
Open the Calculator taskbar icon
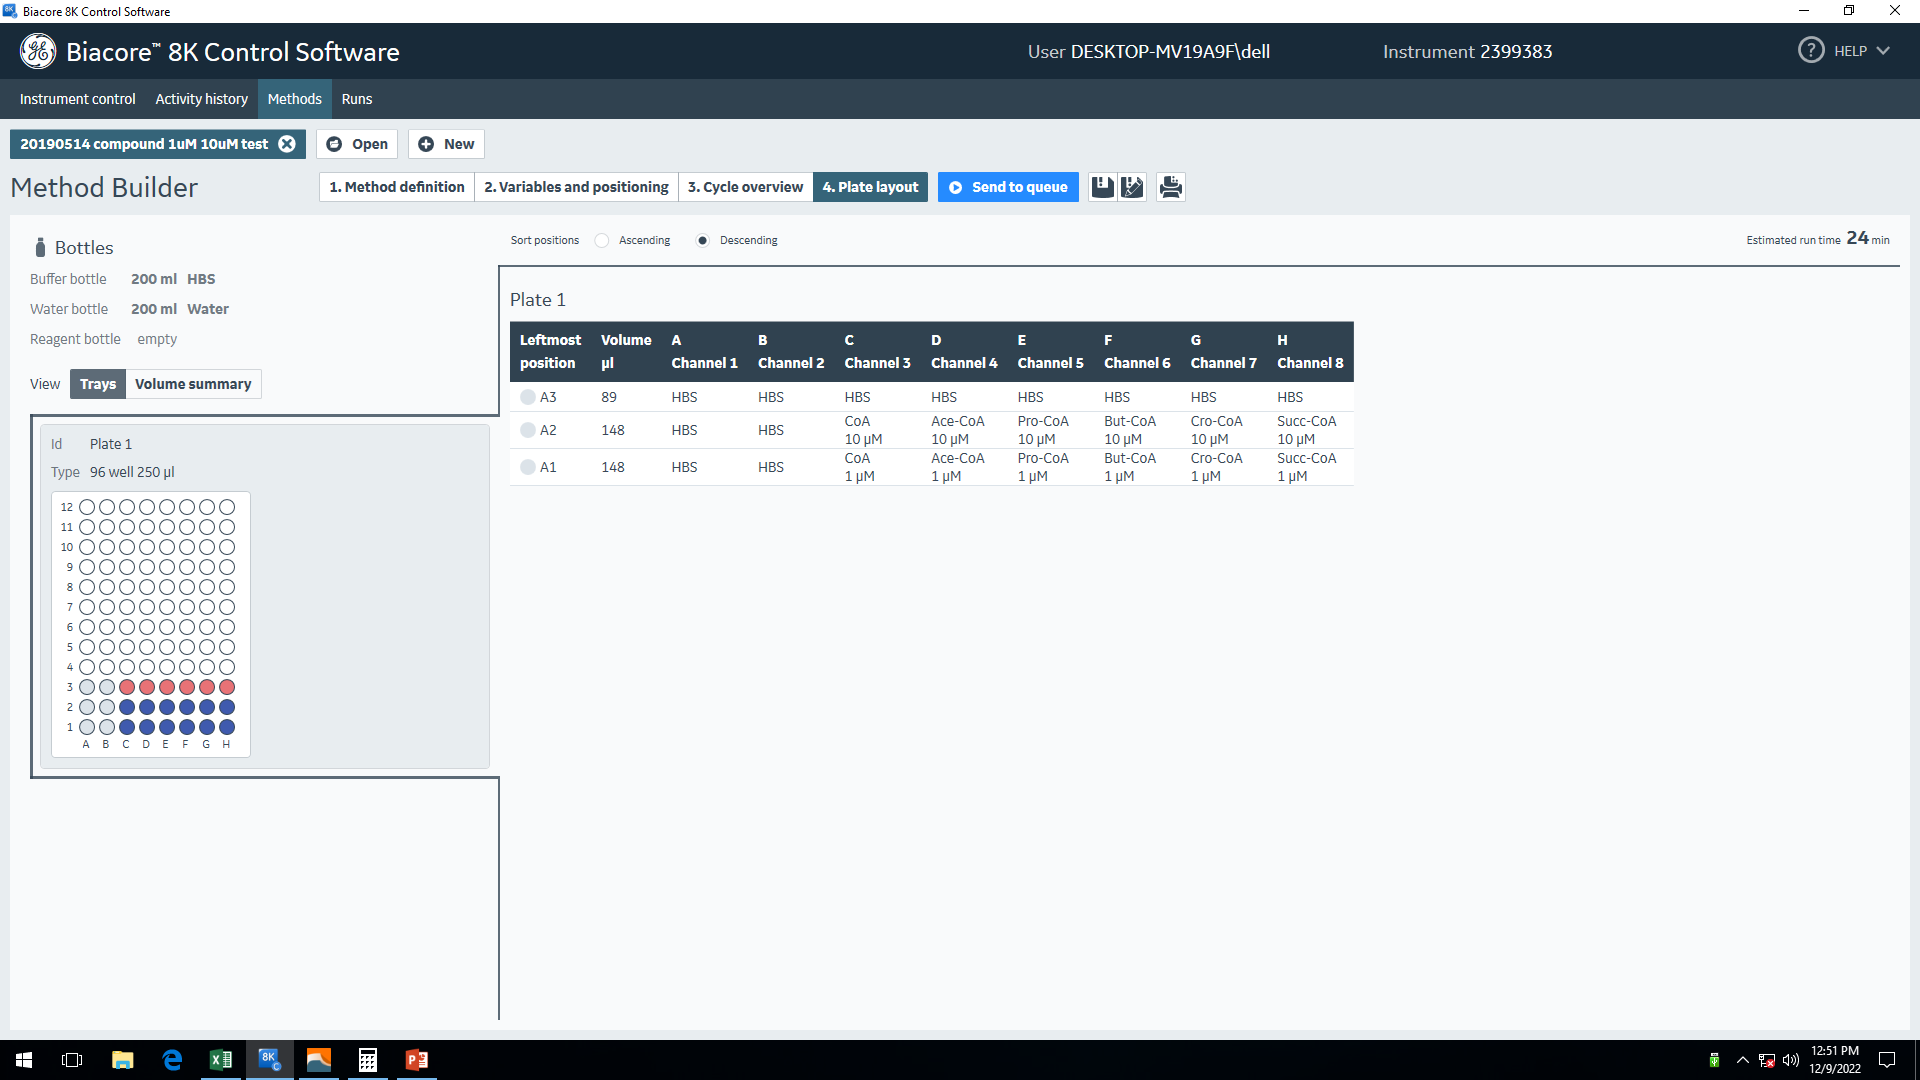pos(368,1060)
